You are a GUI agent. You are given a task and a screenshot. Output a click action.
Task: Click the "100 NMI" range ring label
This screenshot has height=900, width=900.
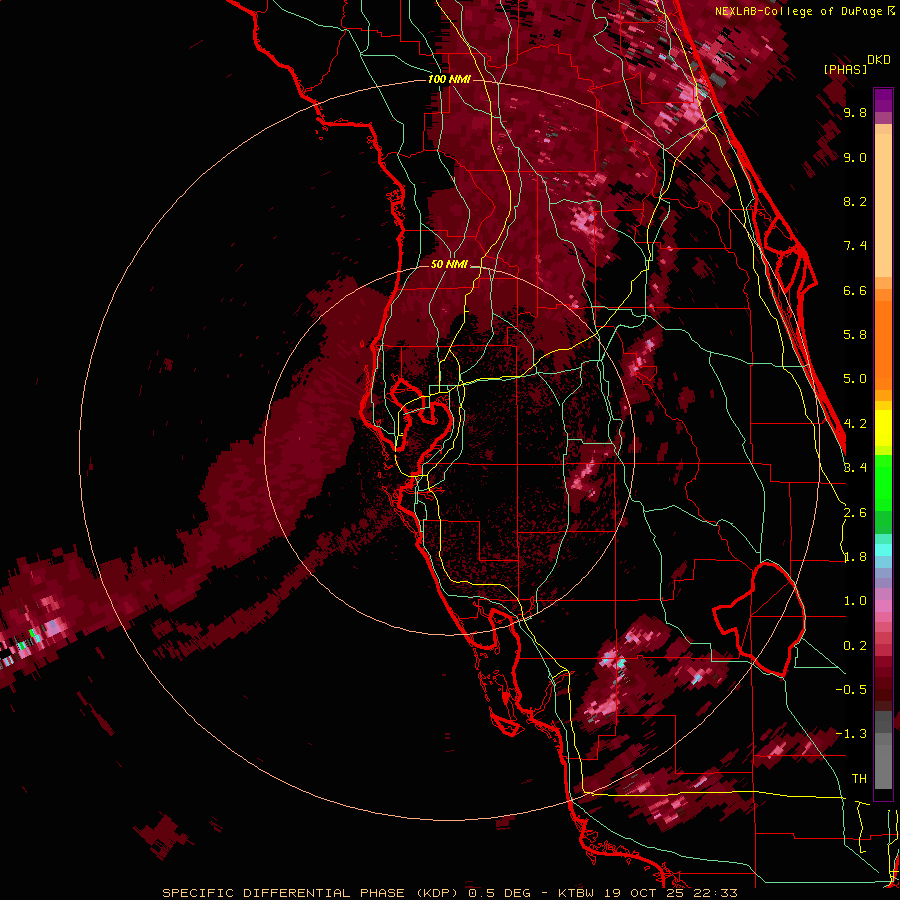coord(449,79)
